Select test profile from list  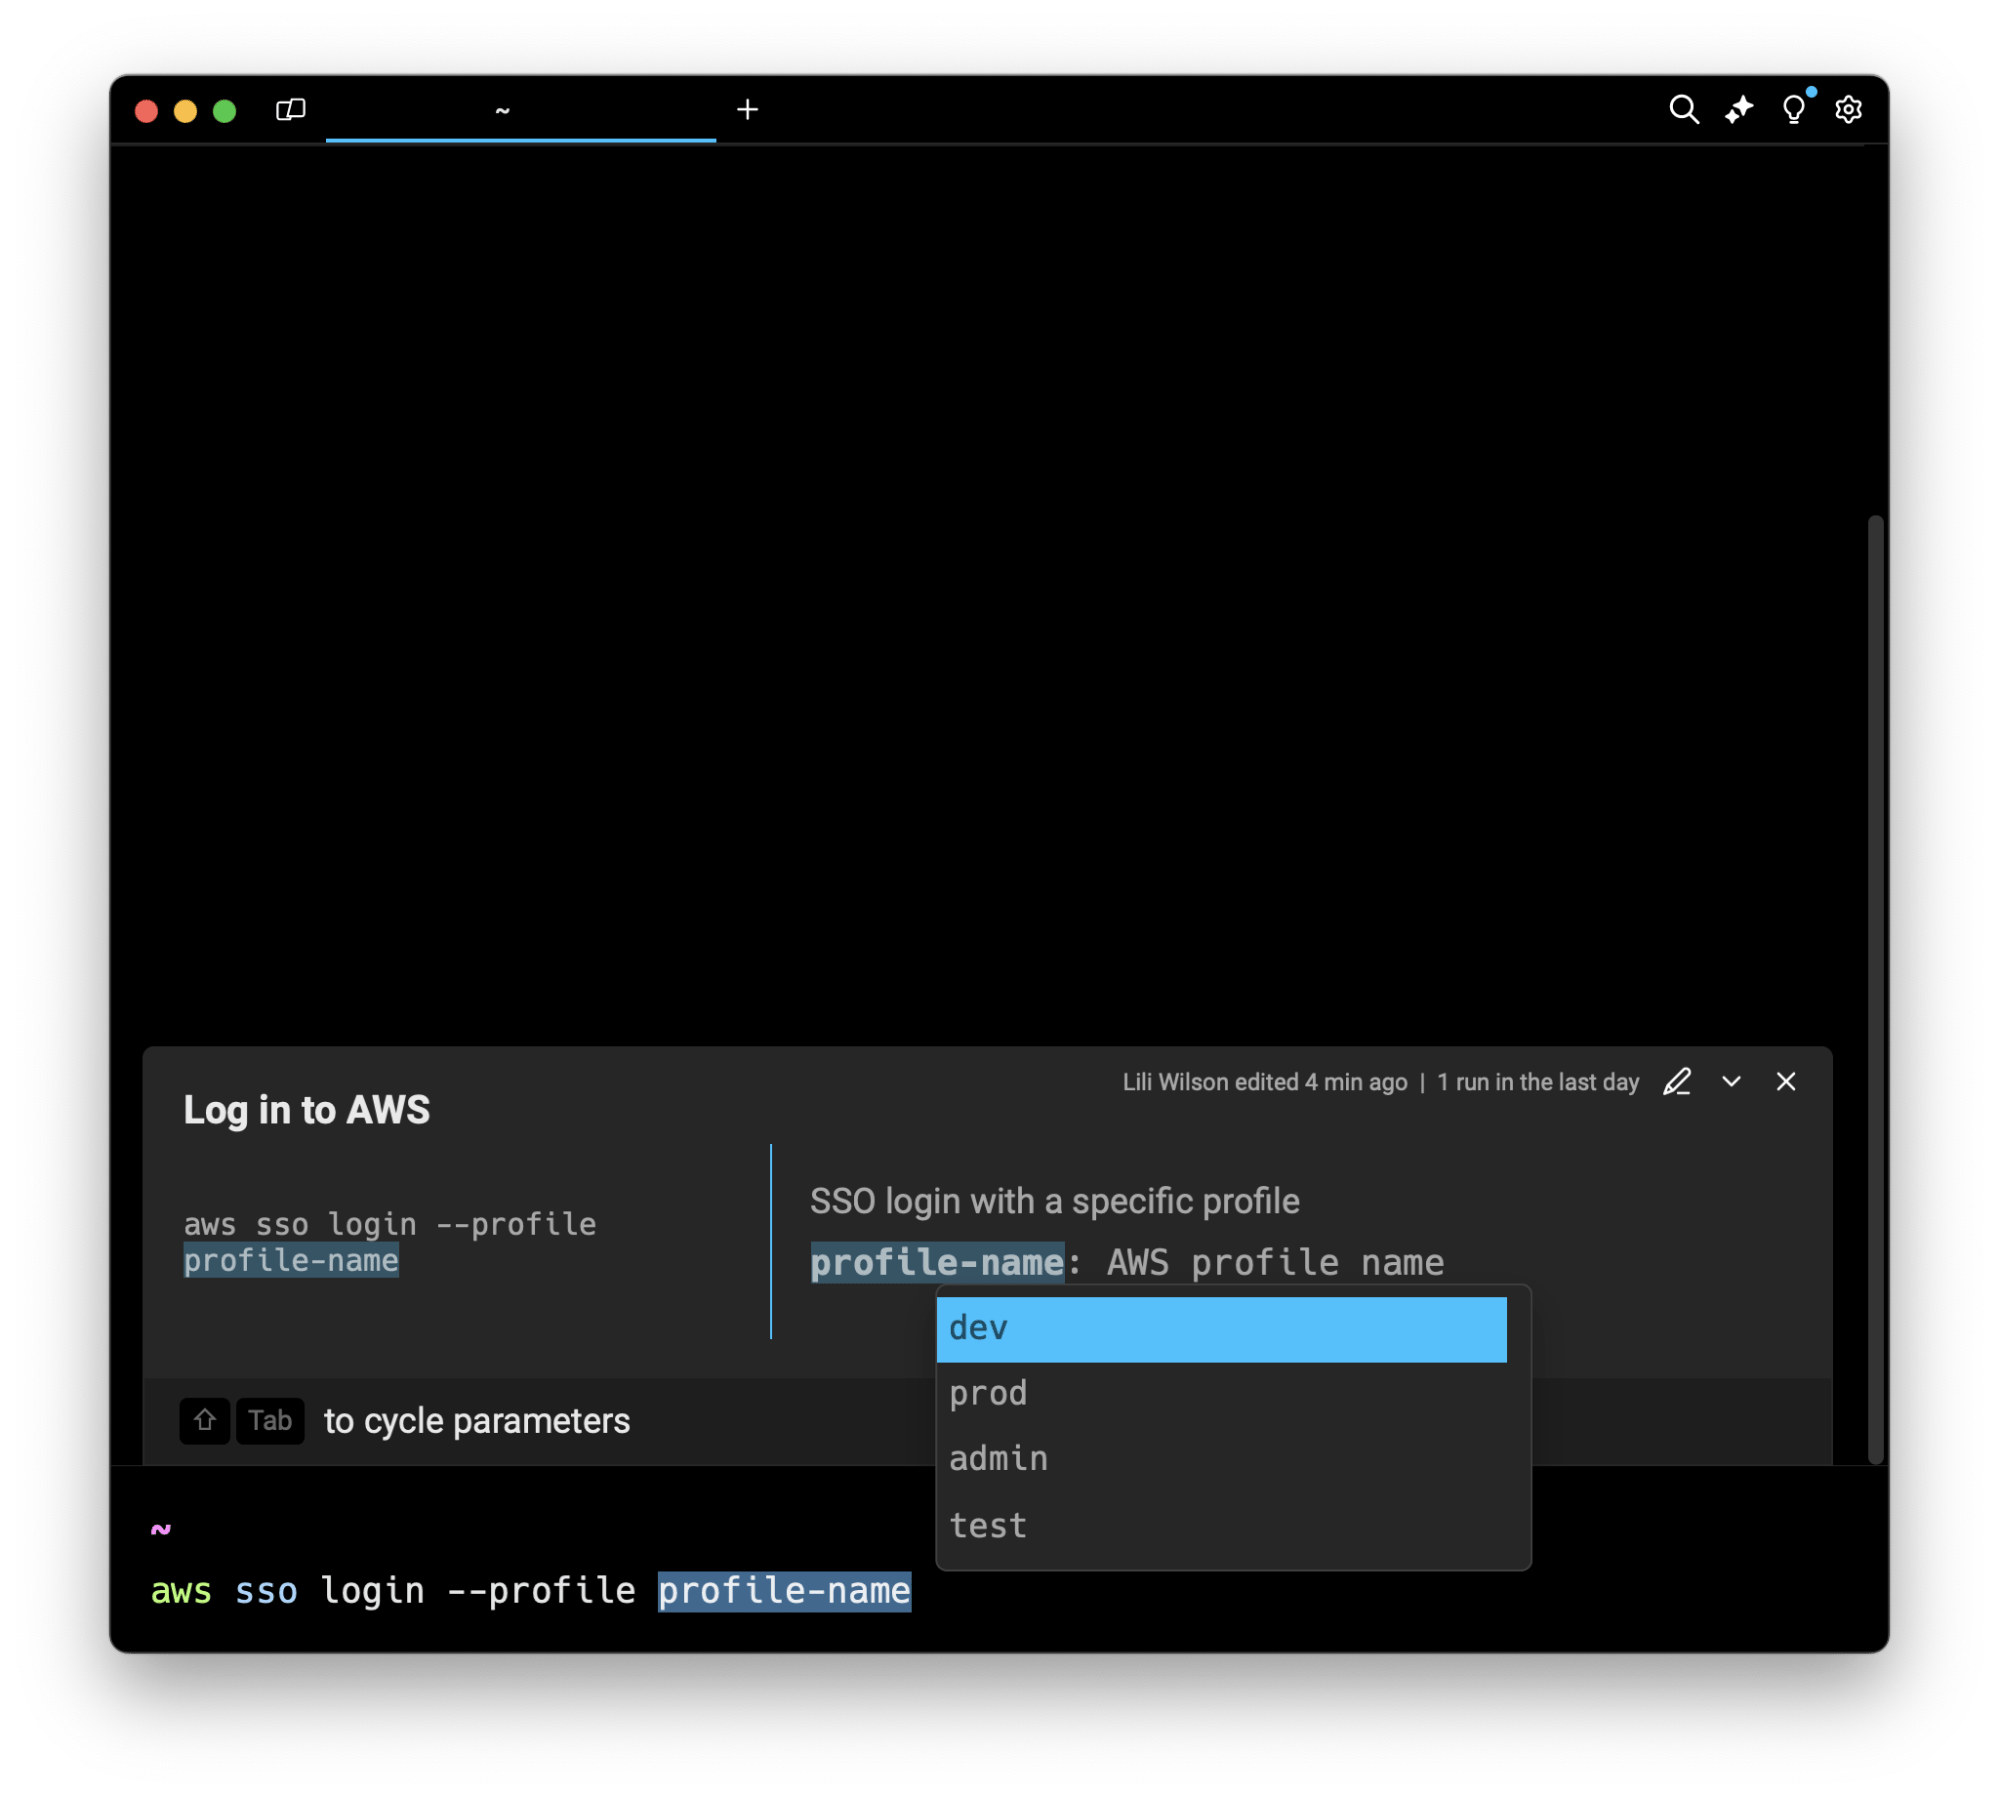coord(1220,1526)
